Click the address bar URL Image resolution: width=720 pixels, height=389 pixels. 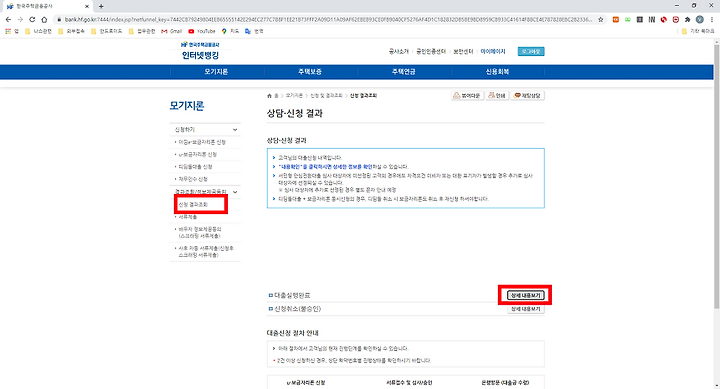pyautogui.click(x=328, y=19)
